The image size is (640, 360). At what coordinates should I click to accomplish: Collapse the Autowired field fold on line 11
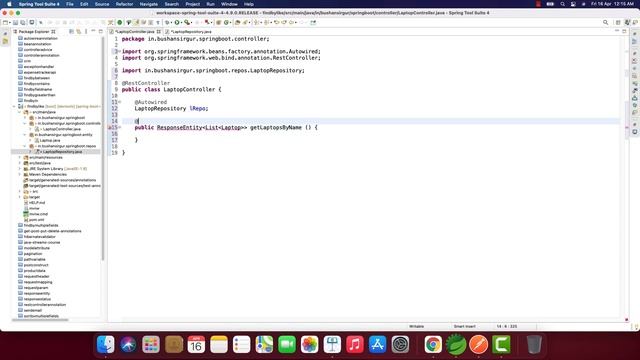[x=119, y=102]
